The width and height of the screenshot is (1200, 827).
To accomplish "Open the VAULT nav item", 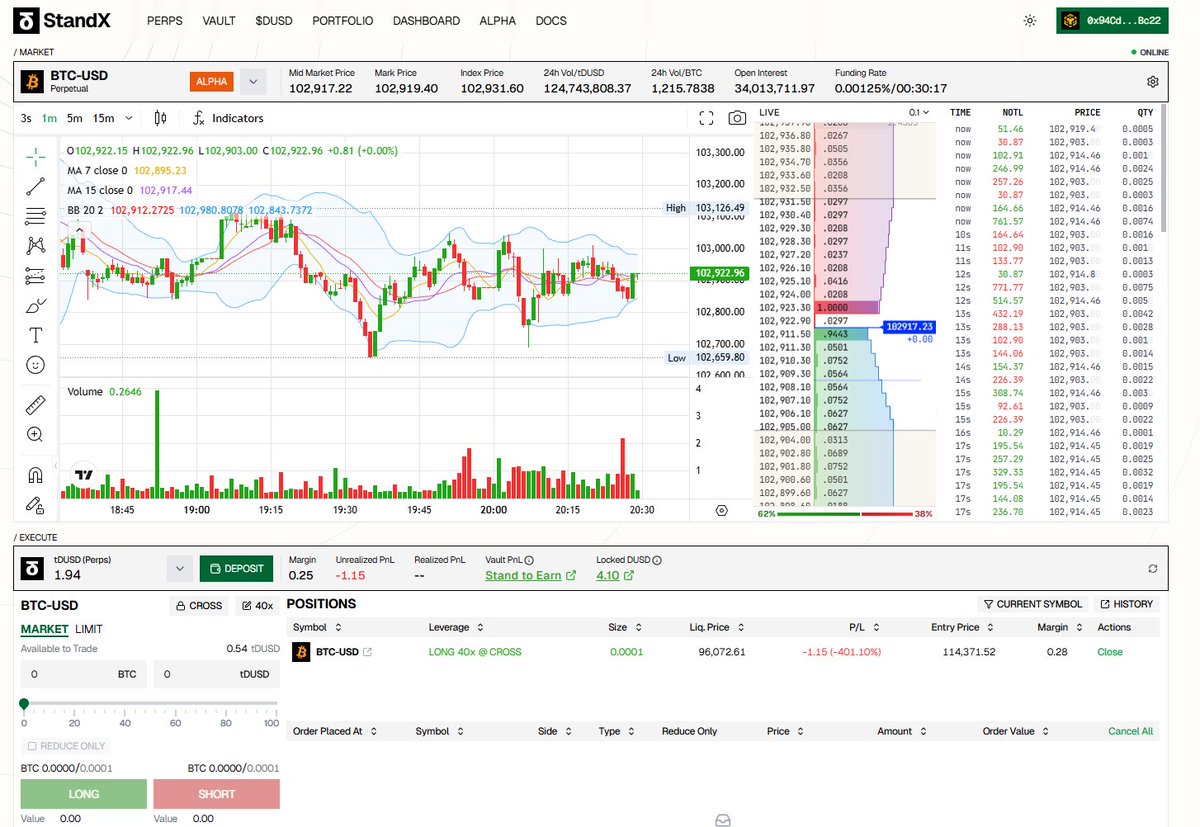I will 219,21.
